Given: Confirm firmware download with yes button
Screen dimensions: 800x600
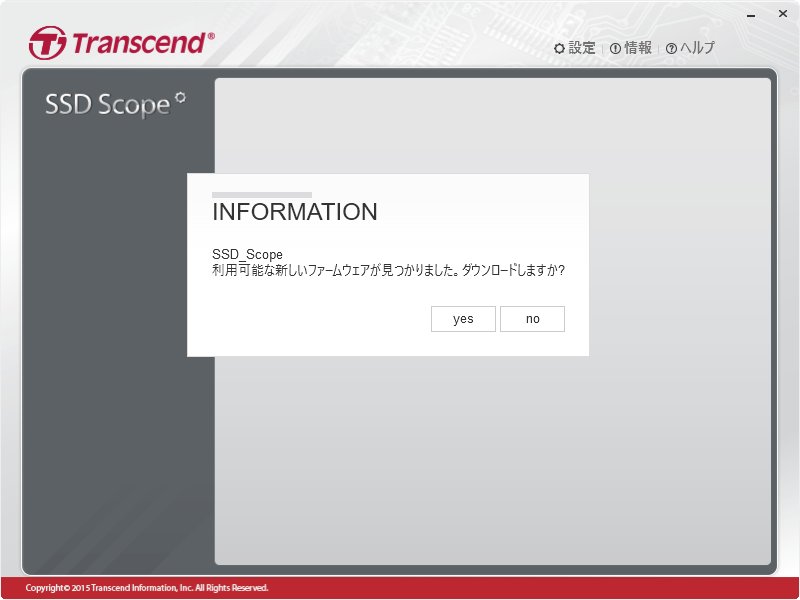Looking at the screenshot, I should click(x=463, y=319).
